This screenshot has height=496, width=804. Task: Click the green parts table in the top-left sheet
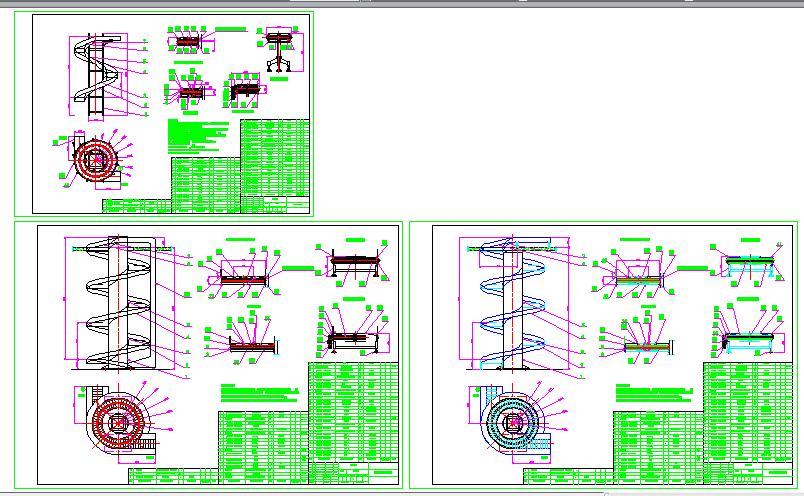click(x=206, y=167)
